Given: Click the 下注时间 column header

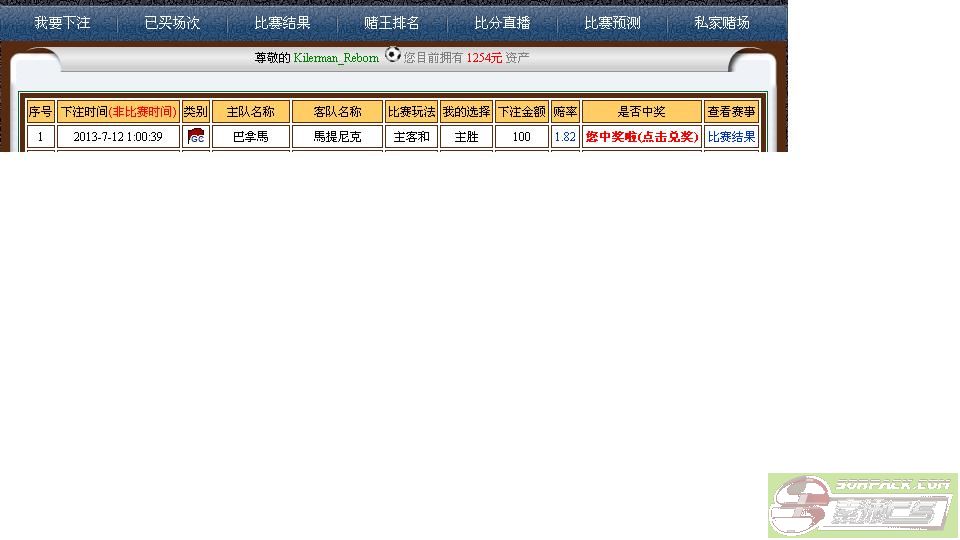Looking at the screenshot, I should pyautogui.click(x=118, y=112).
